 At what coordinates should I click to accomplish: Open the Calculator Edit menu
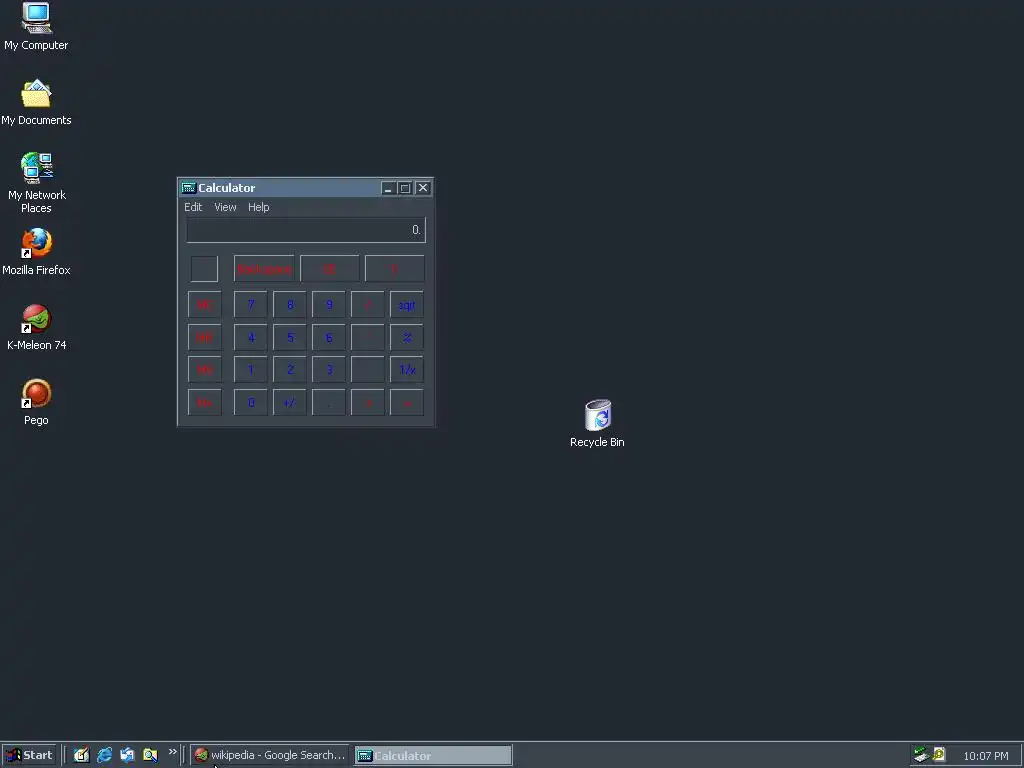coord(193,207)
